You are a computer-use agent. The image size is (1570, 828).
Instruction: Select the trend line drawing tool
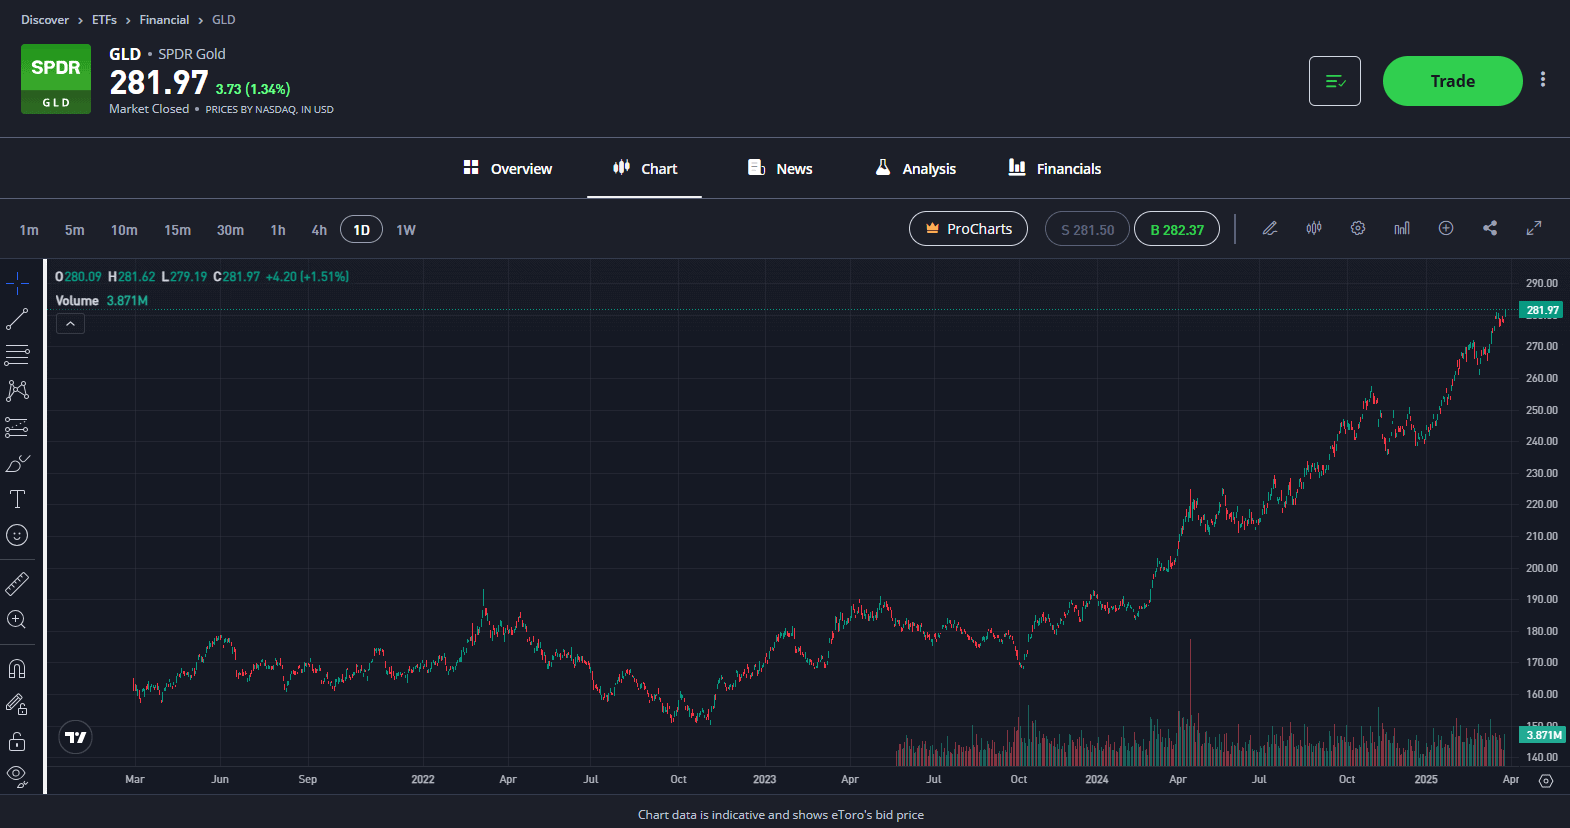click(x=17, y=320)
